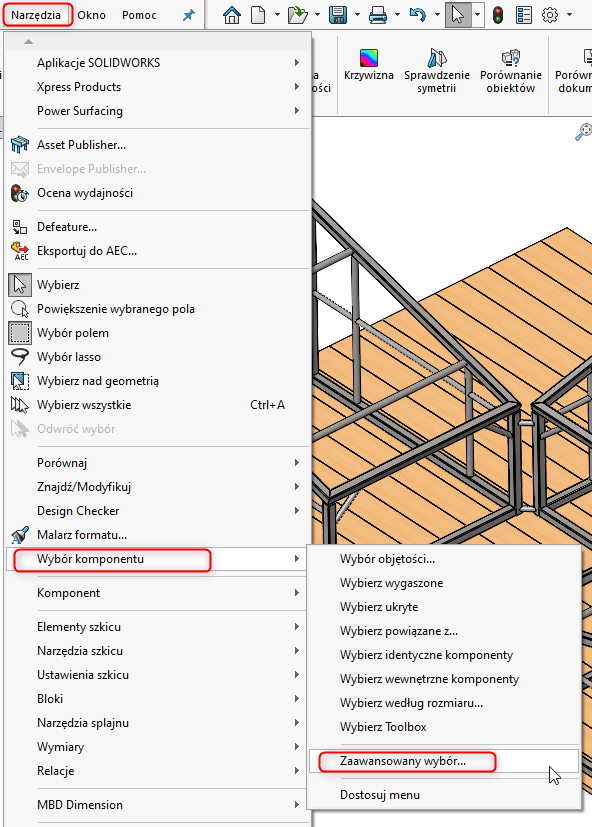Screen dimensions: 592x827
Task: Click the traffic light rebuild icon
Action: coord(498,15)
